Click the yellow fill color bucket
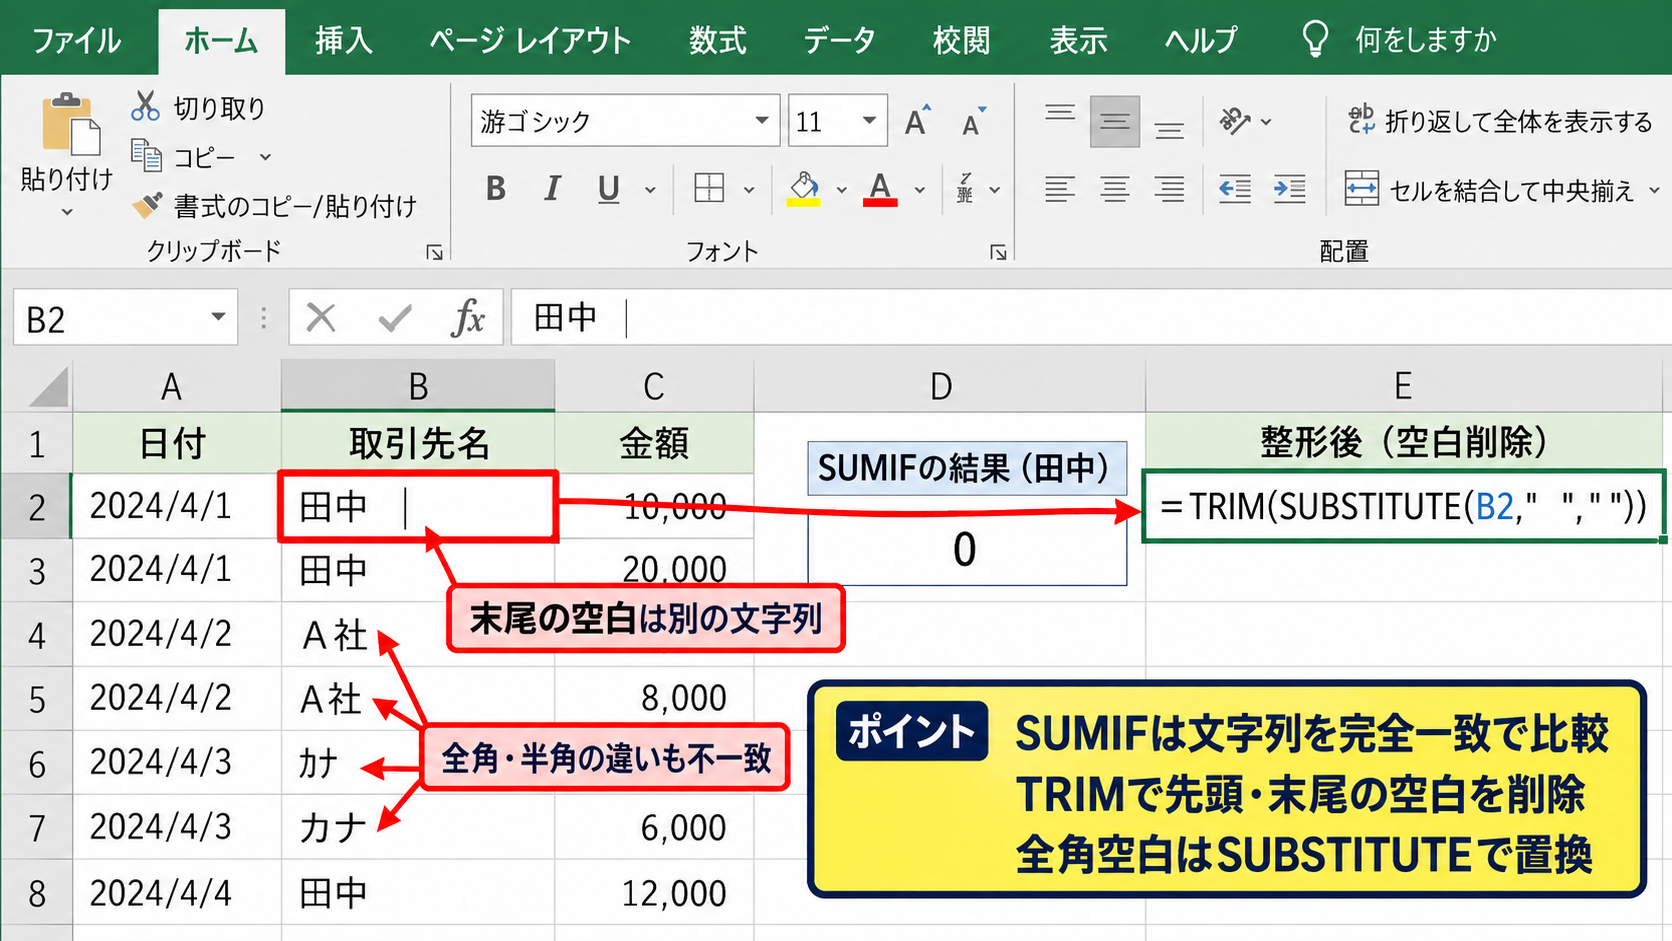The image size is (1672, 941). [804, 188]
